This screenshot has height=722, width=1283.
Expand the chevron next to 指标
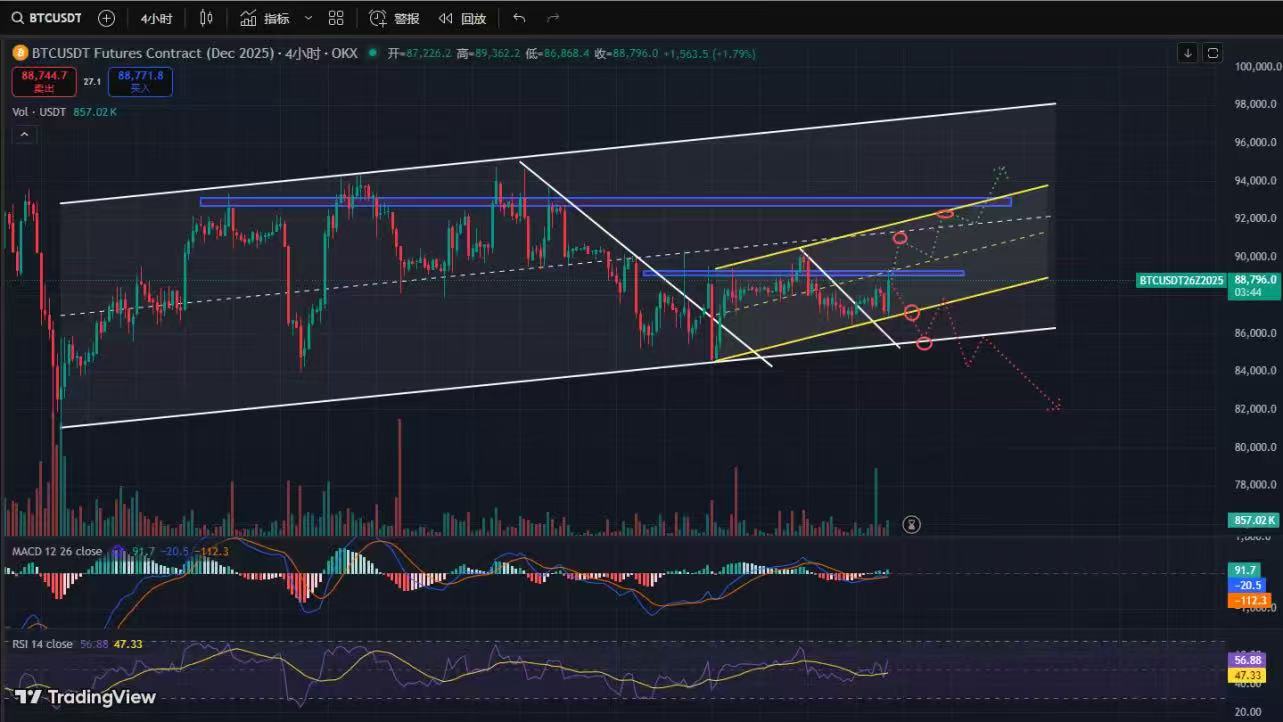click(308, 18)
